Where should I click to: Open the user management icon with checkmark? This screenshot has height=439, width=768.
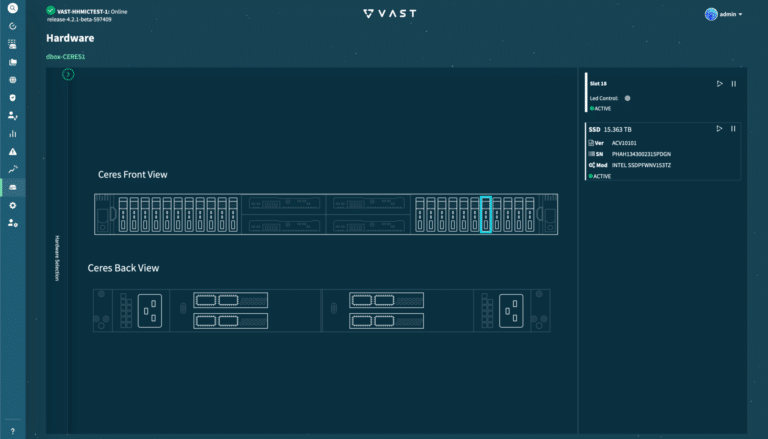(13, 116)
